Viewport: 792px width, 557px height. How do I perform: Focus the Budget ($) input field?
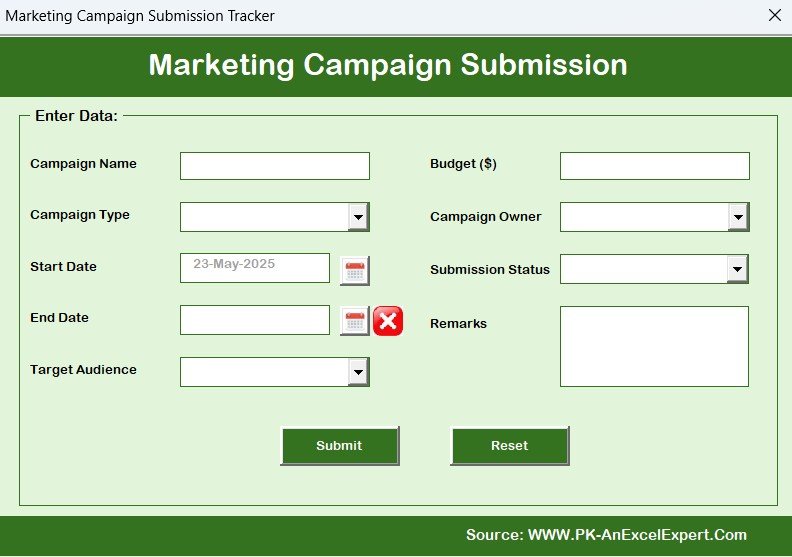tap(655, 166)
